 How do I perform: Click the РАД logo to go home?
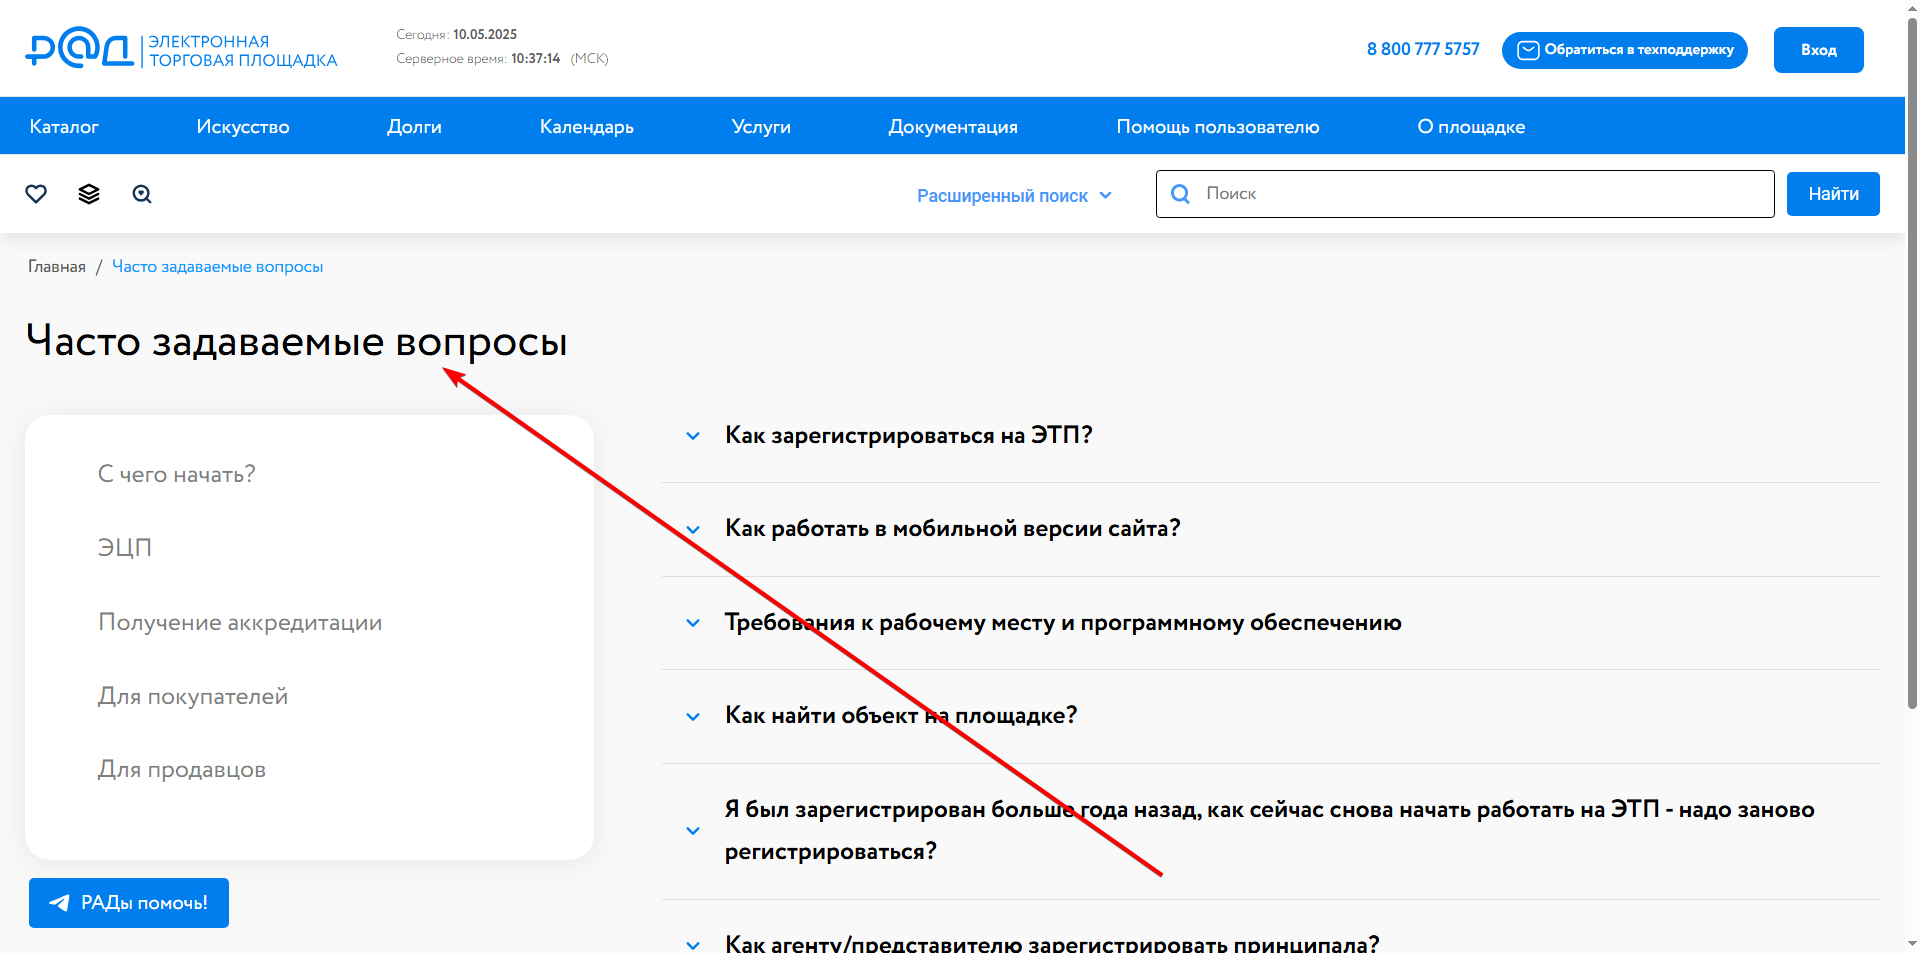[181, 49]
